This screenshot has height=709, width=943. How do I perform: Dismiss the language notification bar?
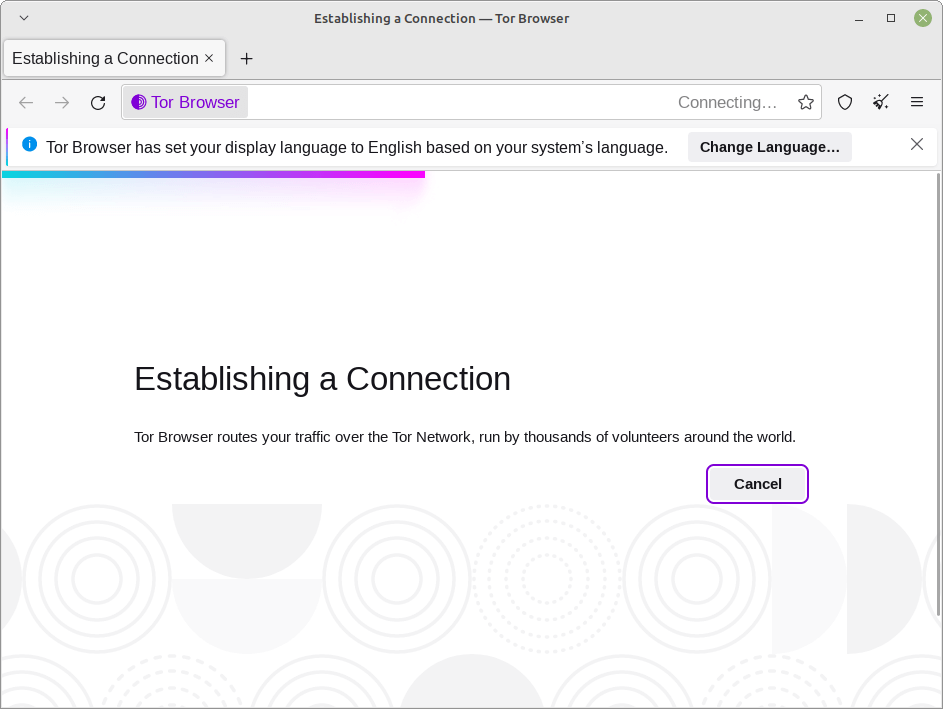tap(917, 144)
